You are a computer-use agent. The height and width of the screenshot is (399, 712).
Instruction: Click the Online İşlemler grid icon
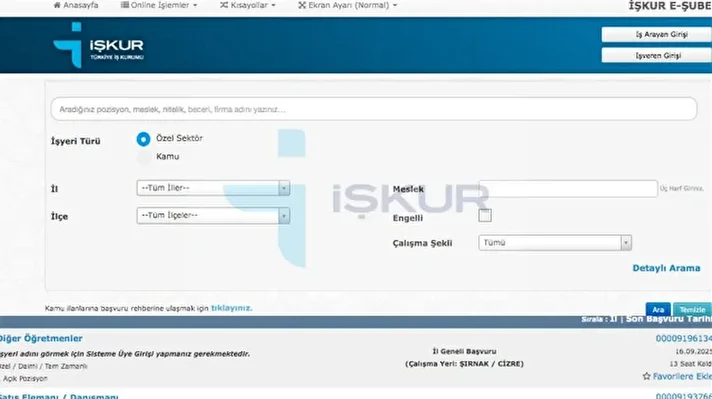pos(124,5)
